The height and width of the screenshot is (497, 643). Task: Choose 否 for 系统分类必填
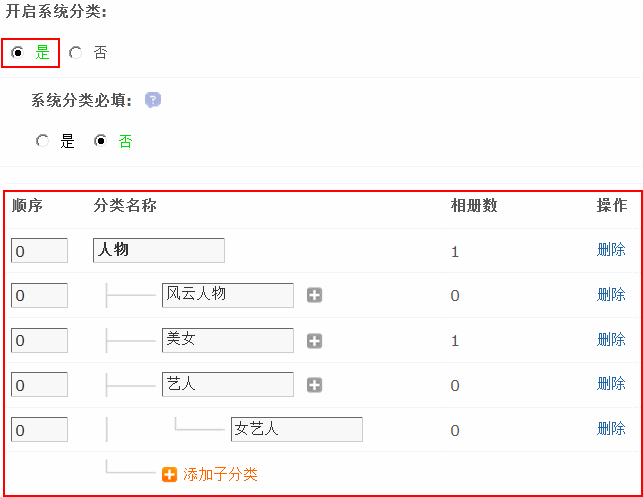(x=100, y=141)
